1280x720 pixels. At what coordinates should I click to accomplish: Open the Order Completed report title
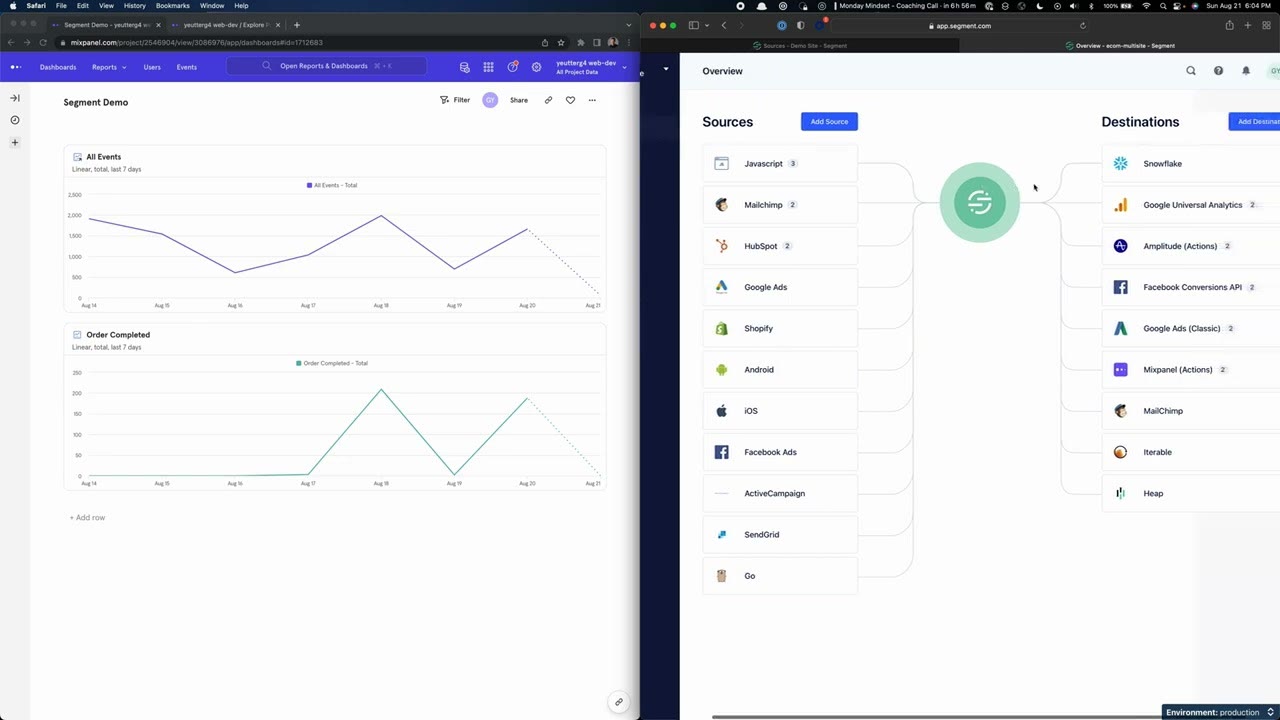(x=118, y=335)
